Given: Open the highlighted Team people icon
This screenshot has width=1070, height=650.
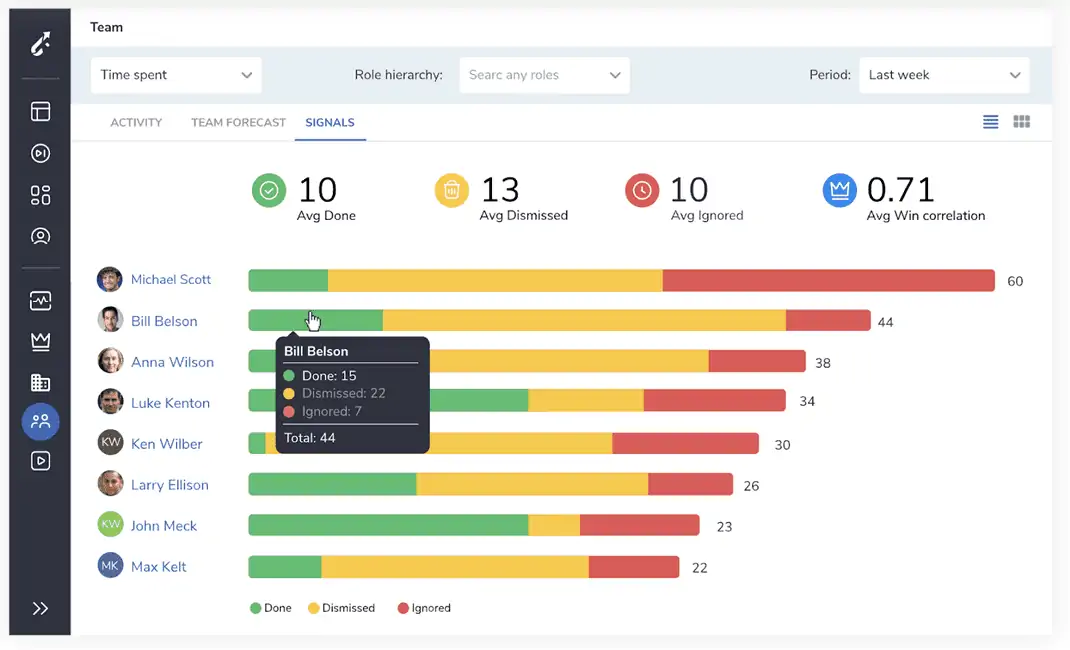Looking at the screenshot, I should [40, 422].
